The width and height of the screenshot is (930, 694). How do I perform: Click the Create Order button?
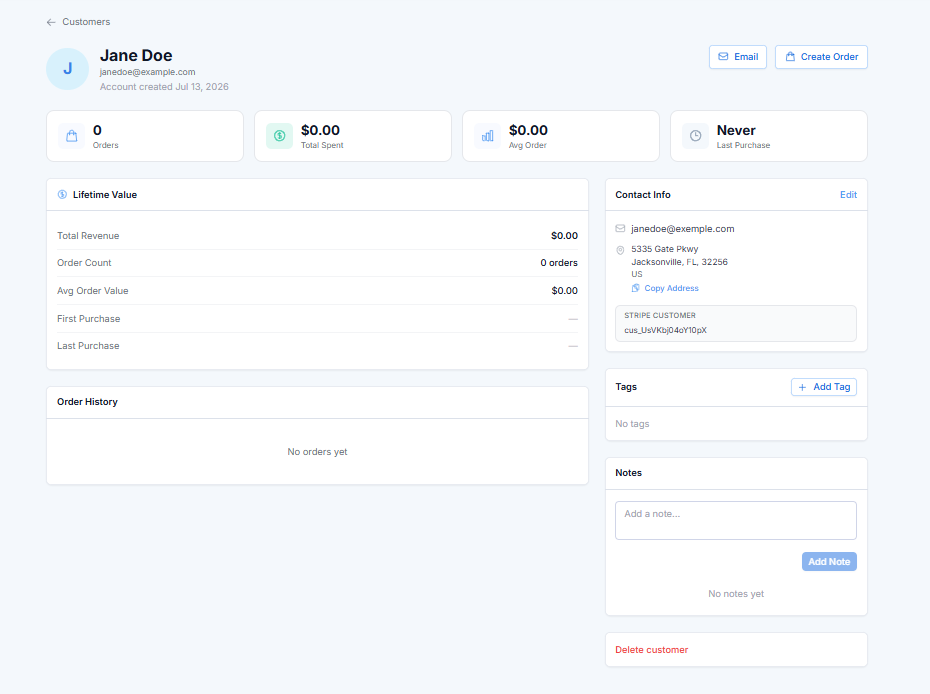(x=821, y=57)
